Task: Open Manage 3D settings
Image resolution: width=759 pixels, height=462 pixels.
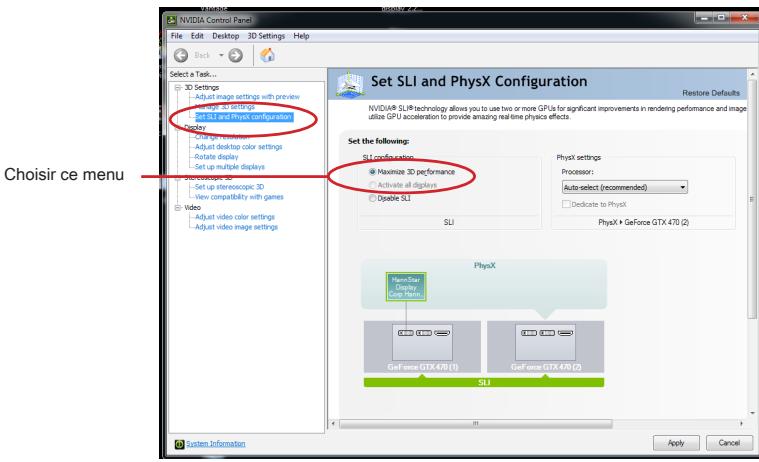Action: (x=225, y=107)
